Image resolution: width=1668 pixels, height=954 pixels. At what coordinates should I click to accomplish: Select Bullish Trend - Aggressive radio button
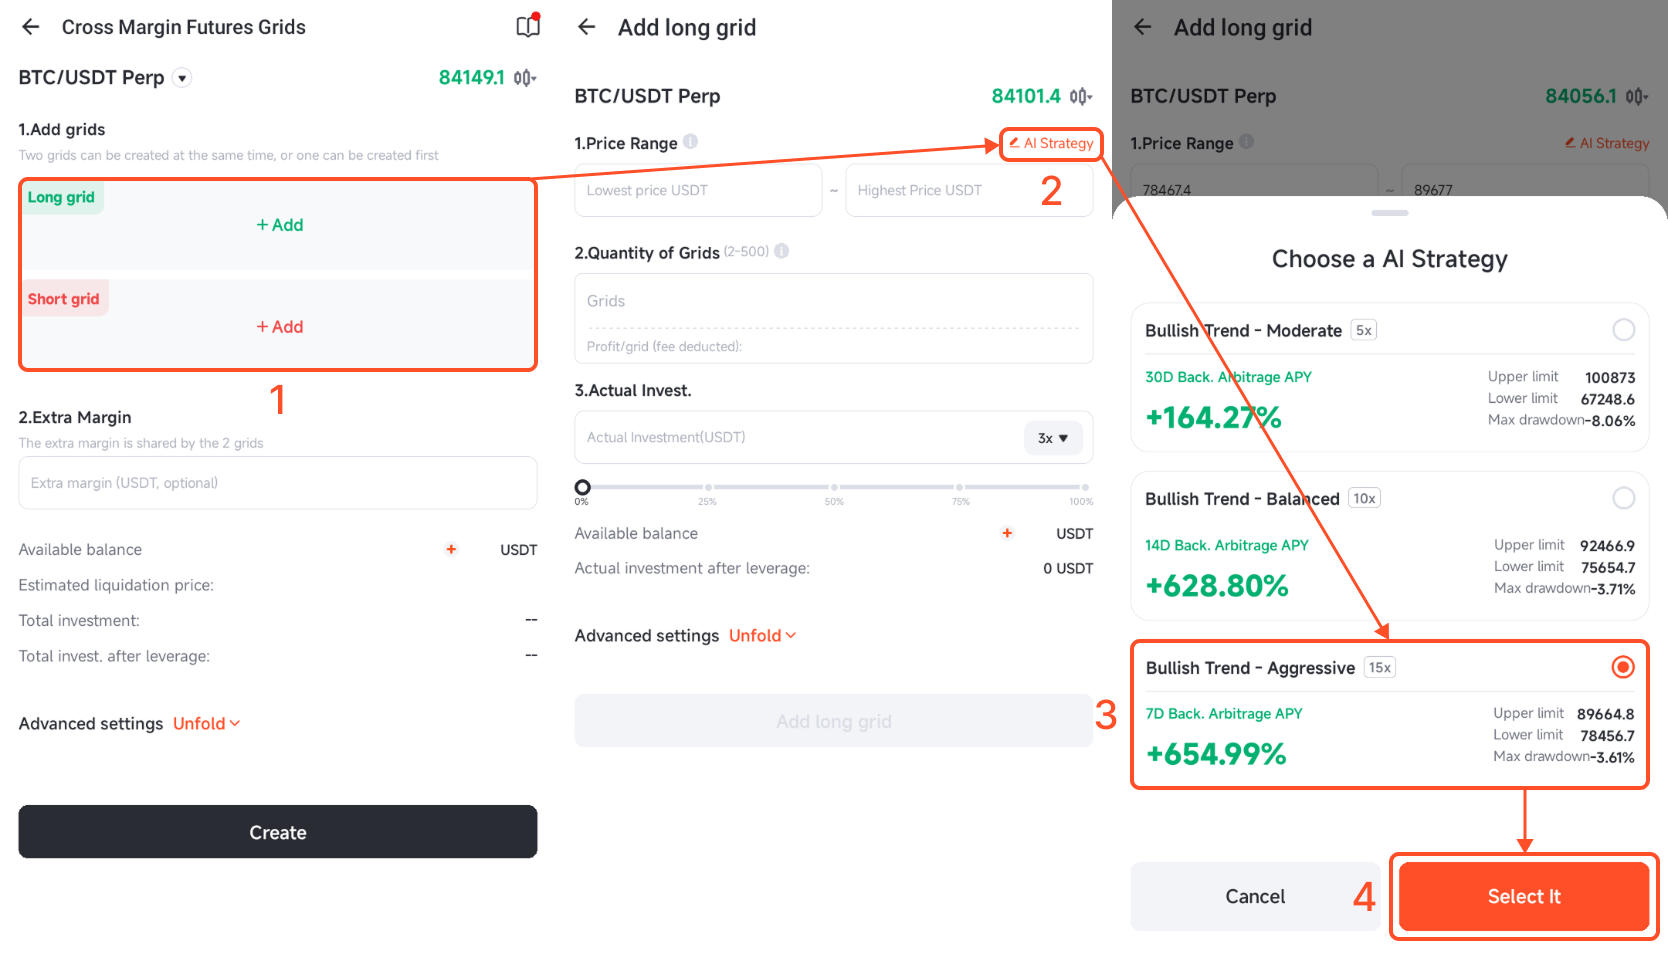point(1623,667)
